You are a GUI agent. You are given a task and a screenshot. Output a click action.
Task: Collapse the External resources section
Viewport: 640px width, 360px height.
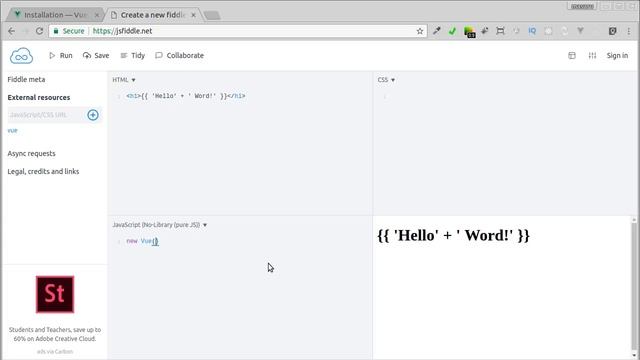(x=39, y=98)
